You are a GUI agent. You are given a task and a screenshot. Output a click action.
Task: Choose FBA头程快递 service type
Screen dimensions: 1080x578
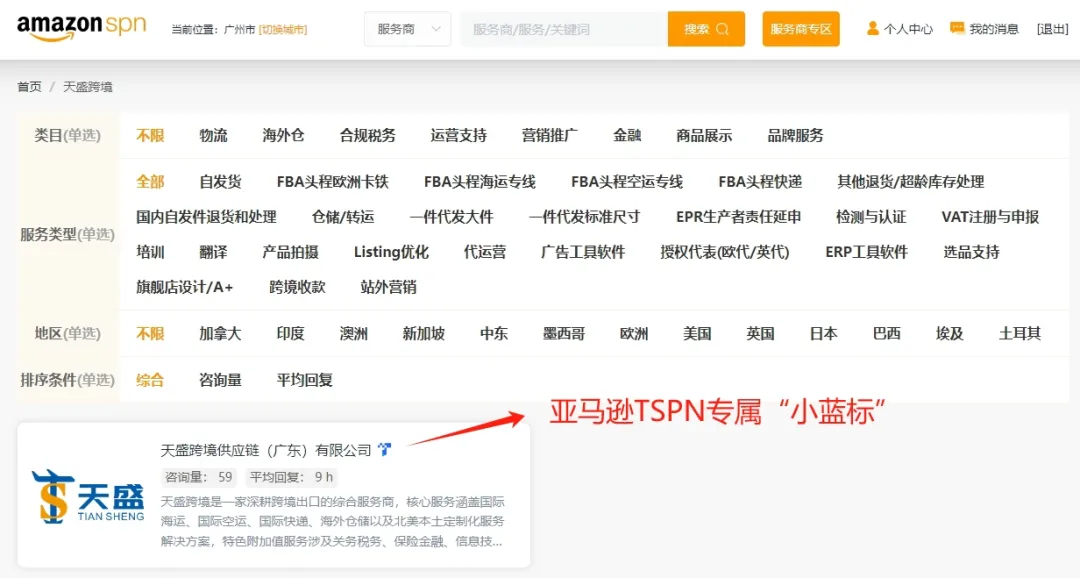(760, 182)
